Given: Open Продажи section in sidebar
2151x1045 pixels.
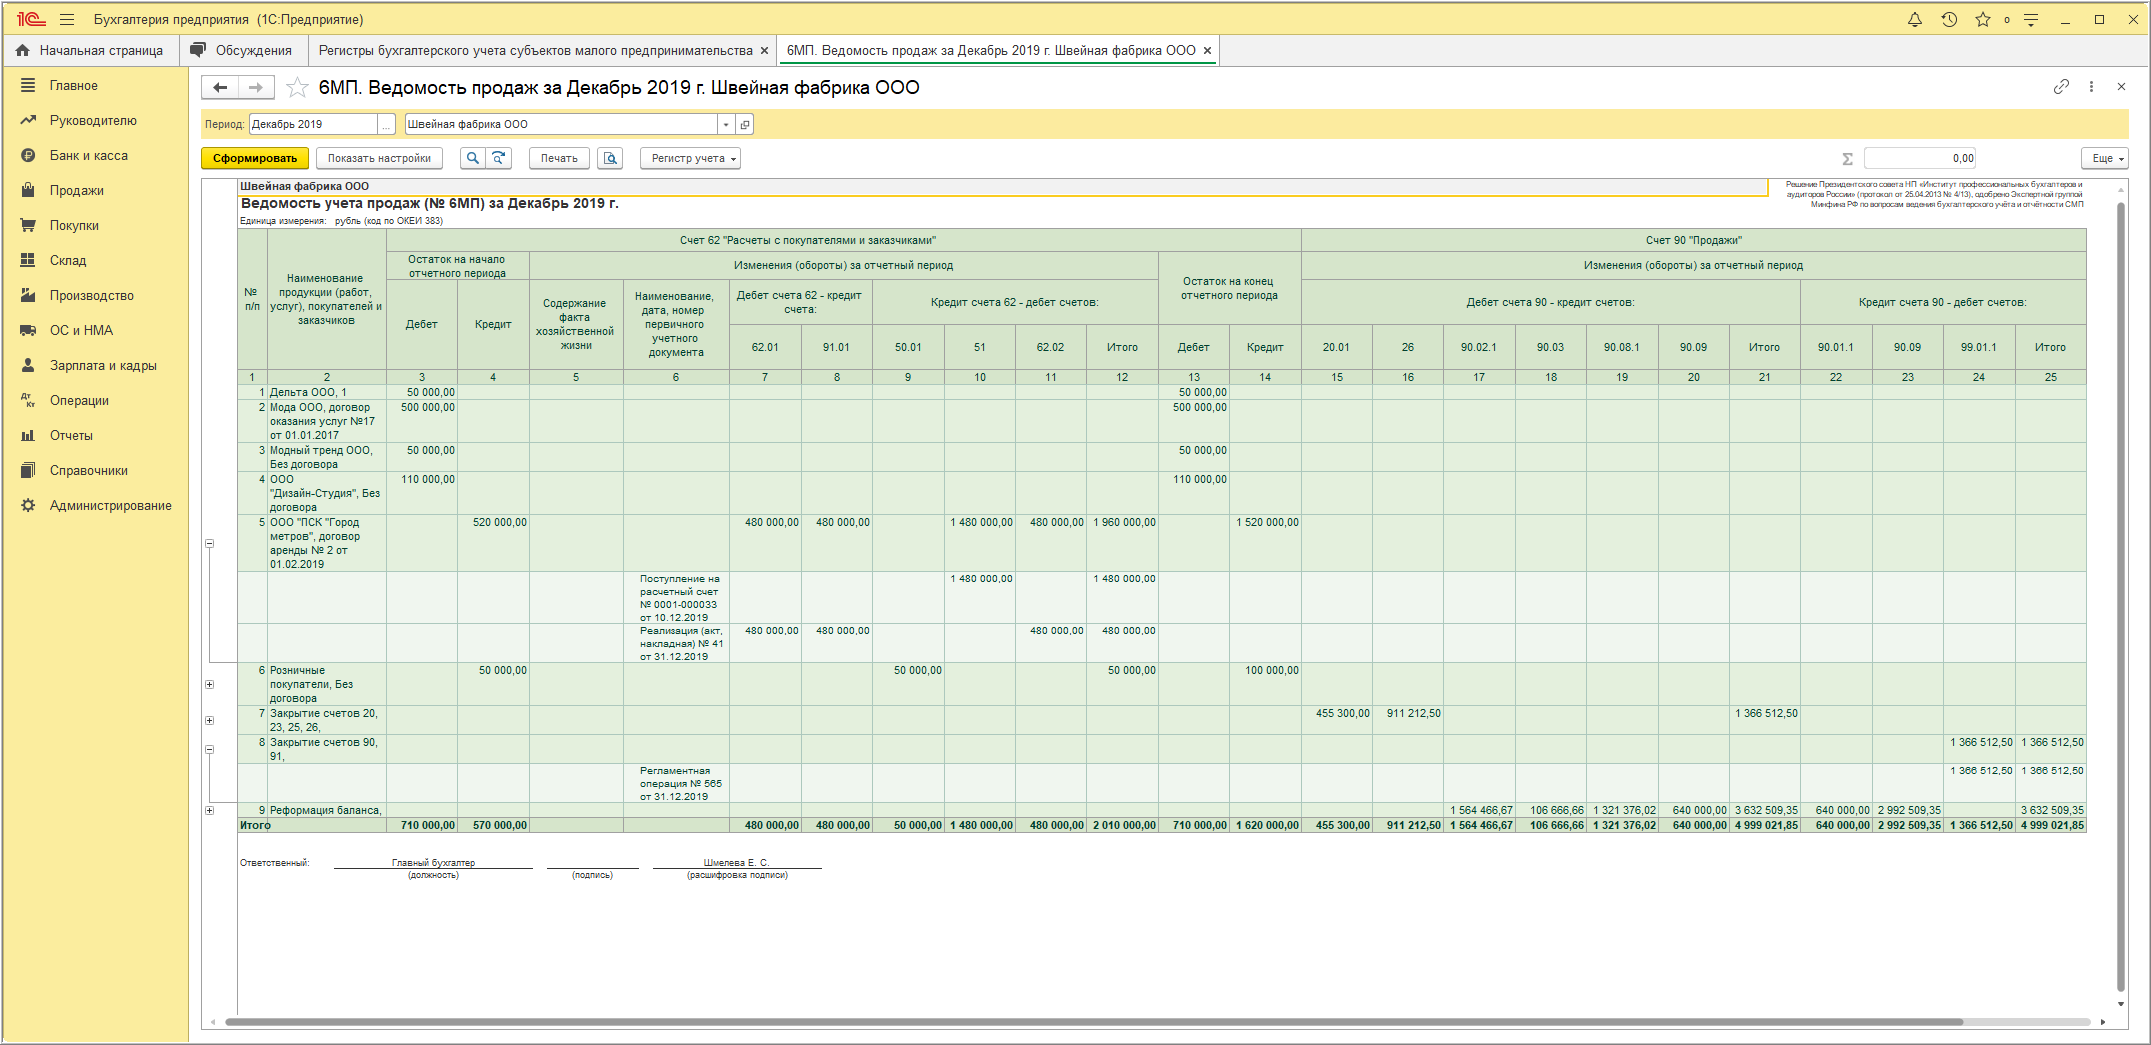Looking at the screenshot, I should tap(77, 191).
